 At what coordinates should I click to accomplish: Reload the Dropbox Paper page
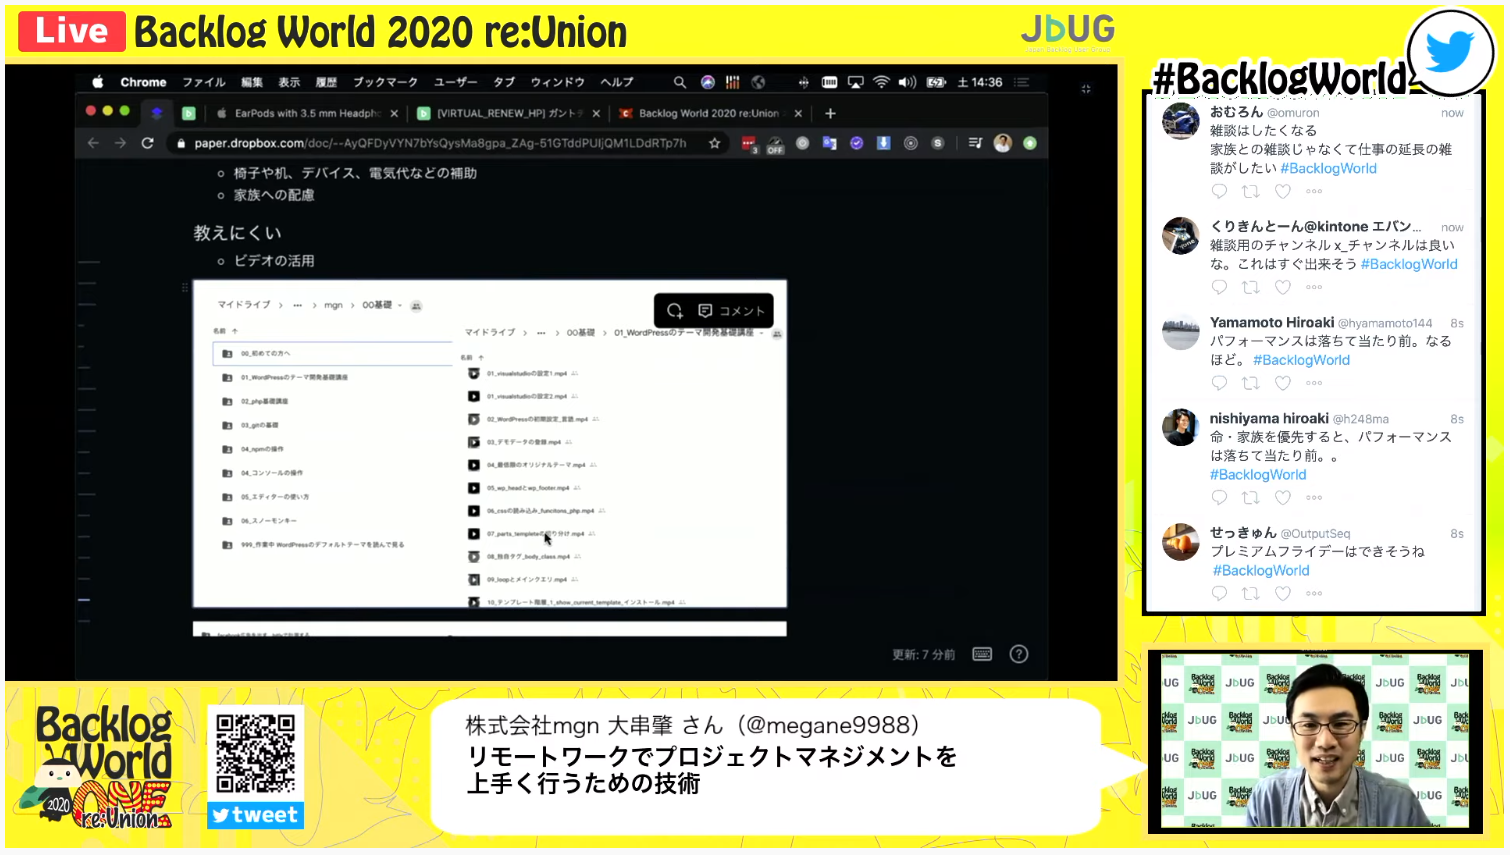point(147,143)
